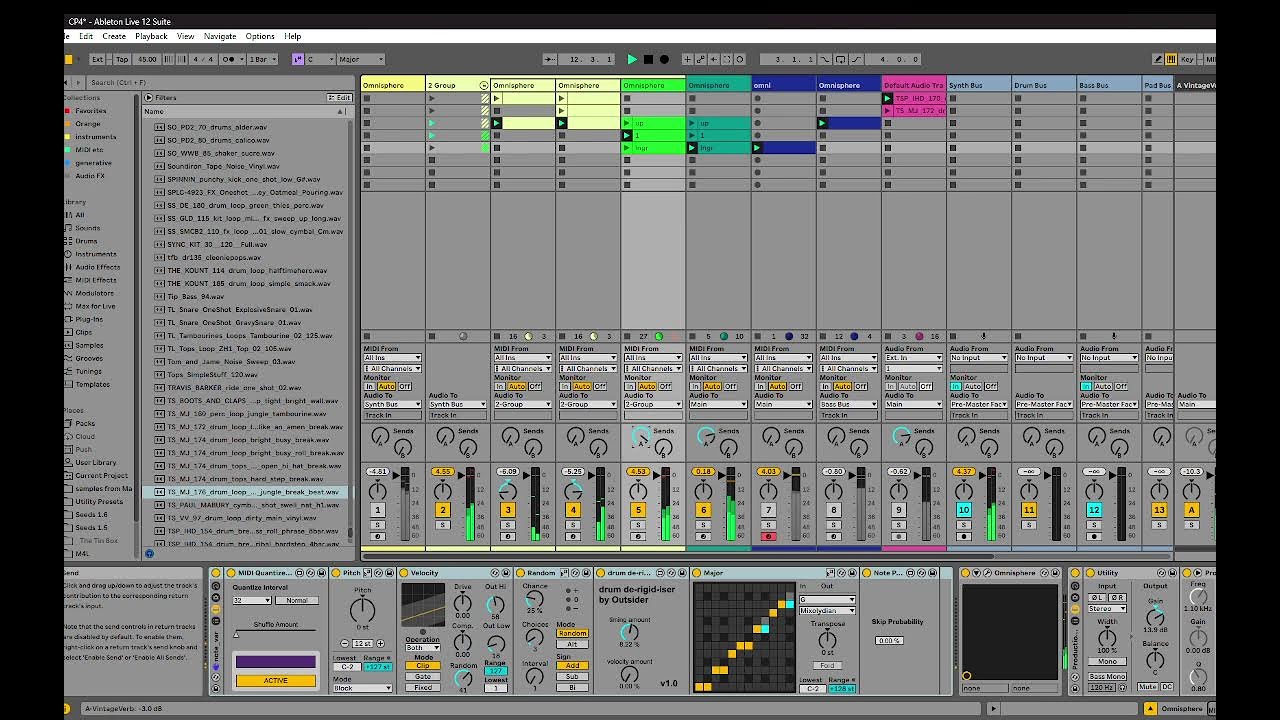
Task: Toggle the metronome button
Action: click(230, 59)
